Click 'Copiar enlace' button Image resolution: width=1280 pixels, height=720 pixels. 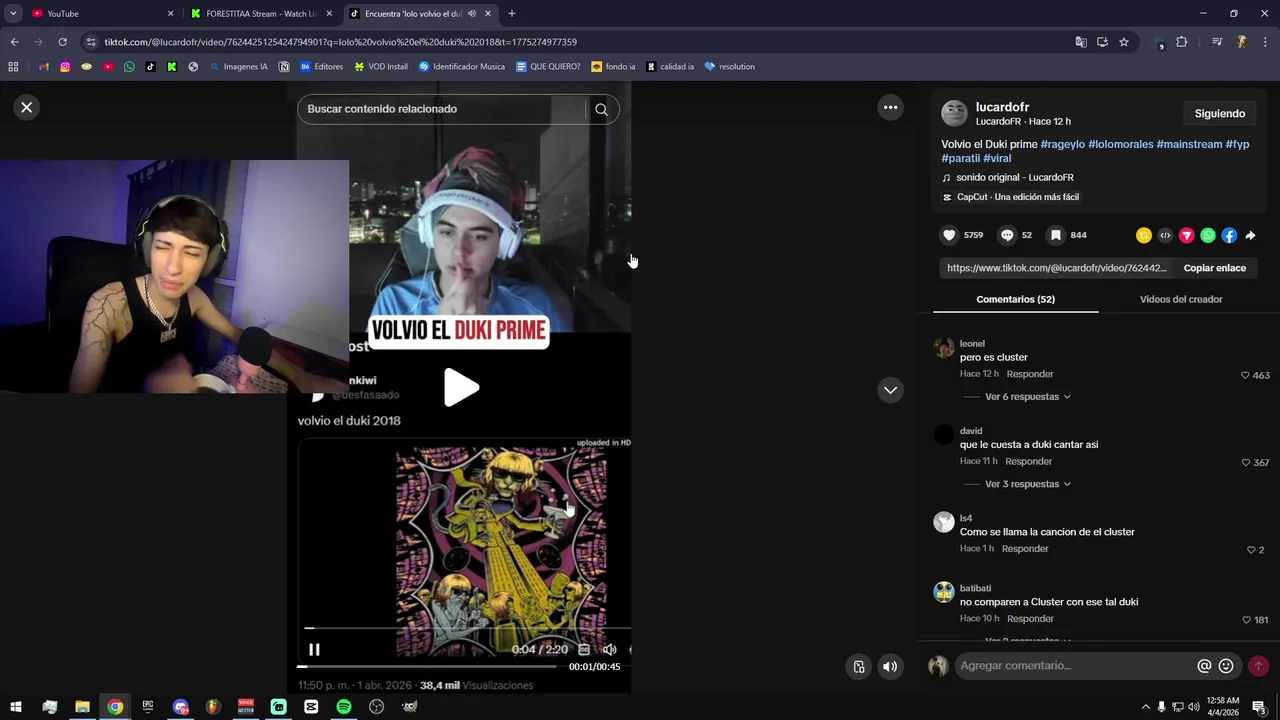[x=1215, y=268]
